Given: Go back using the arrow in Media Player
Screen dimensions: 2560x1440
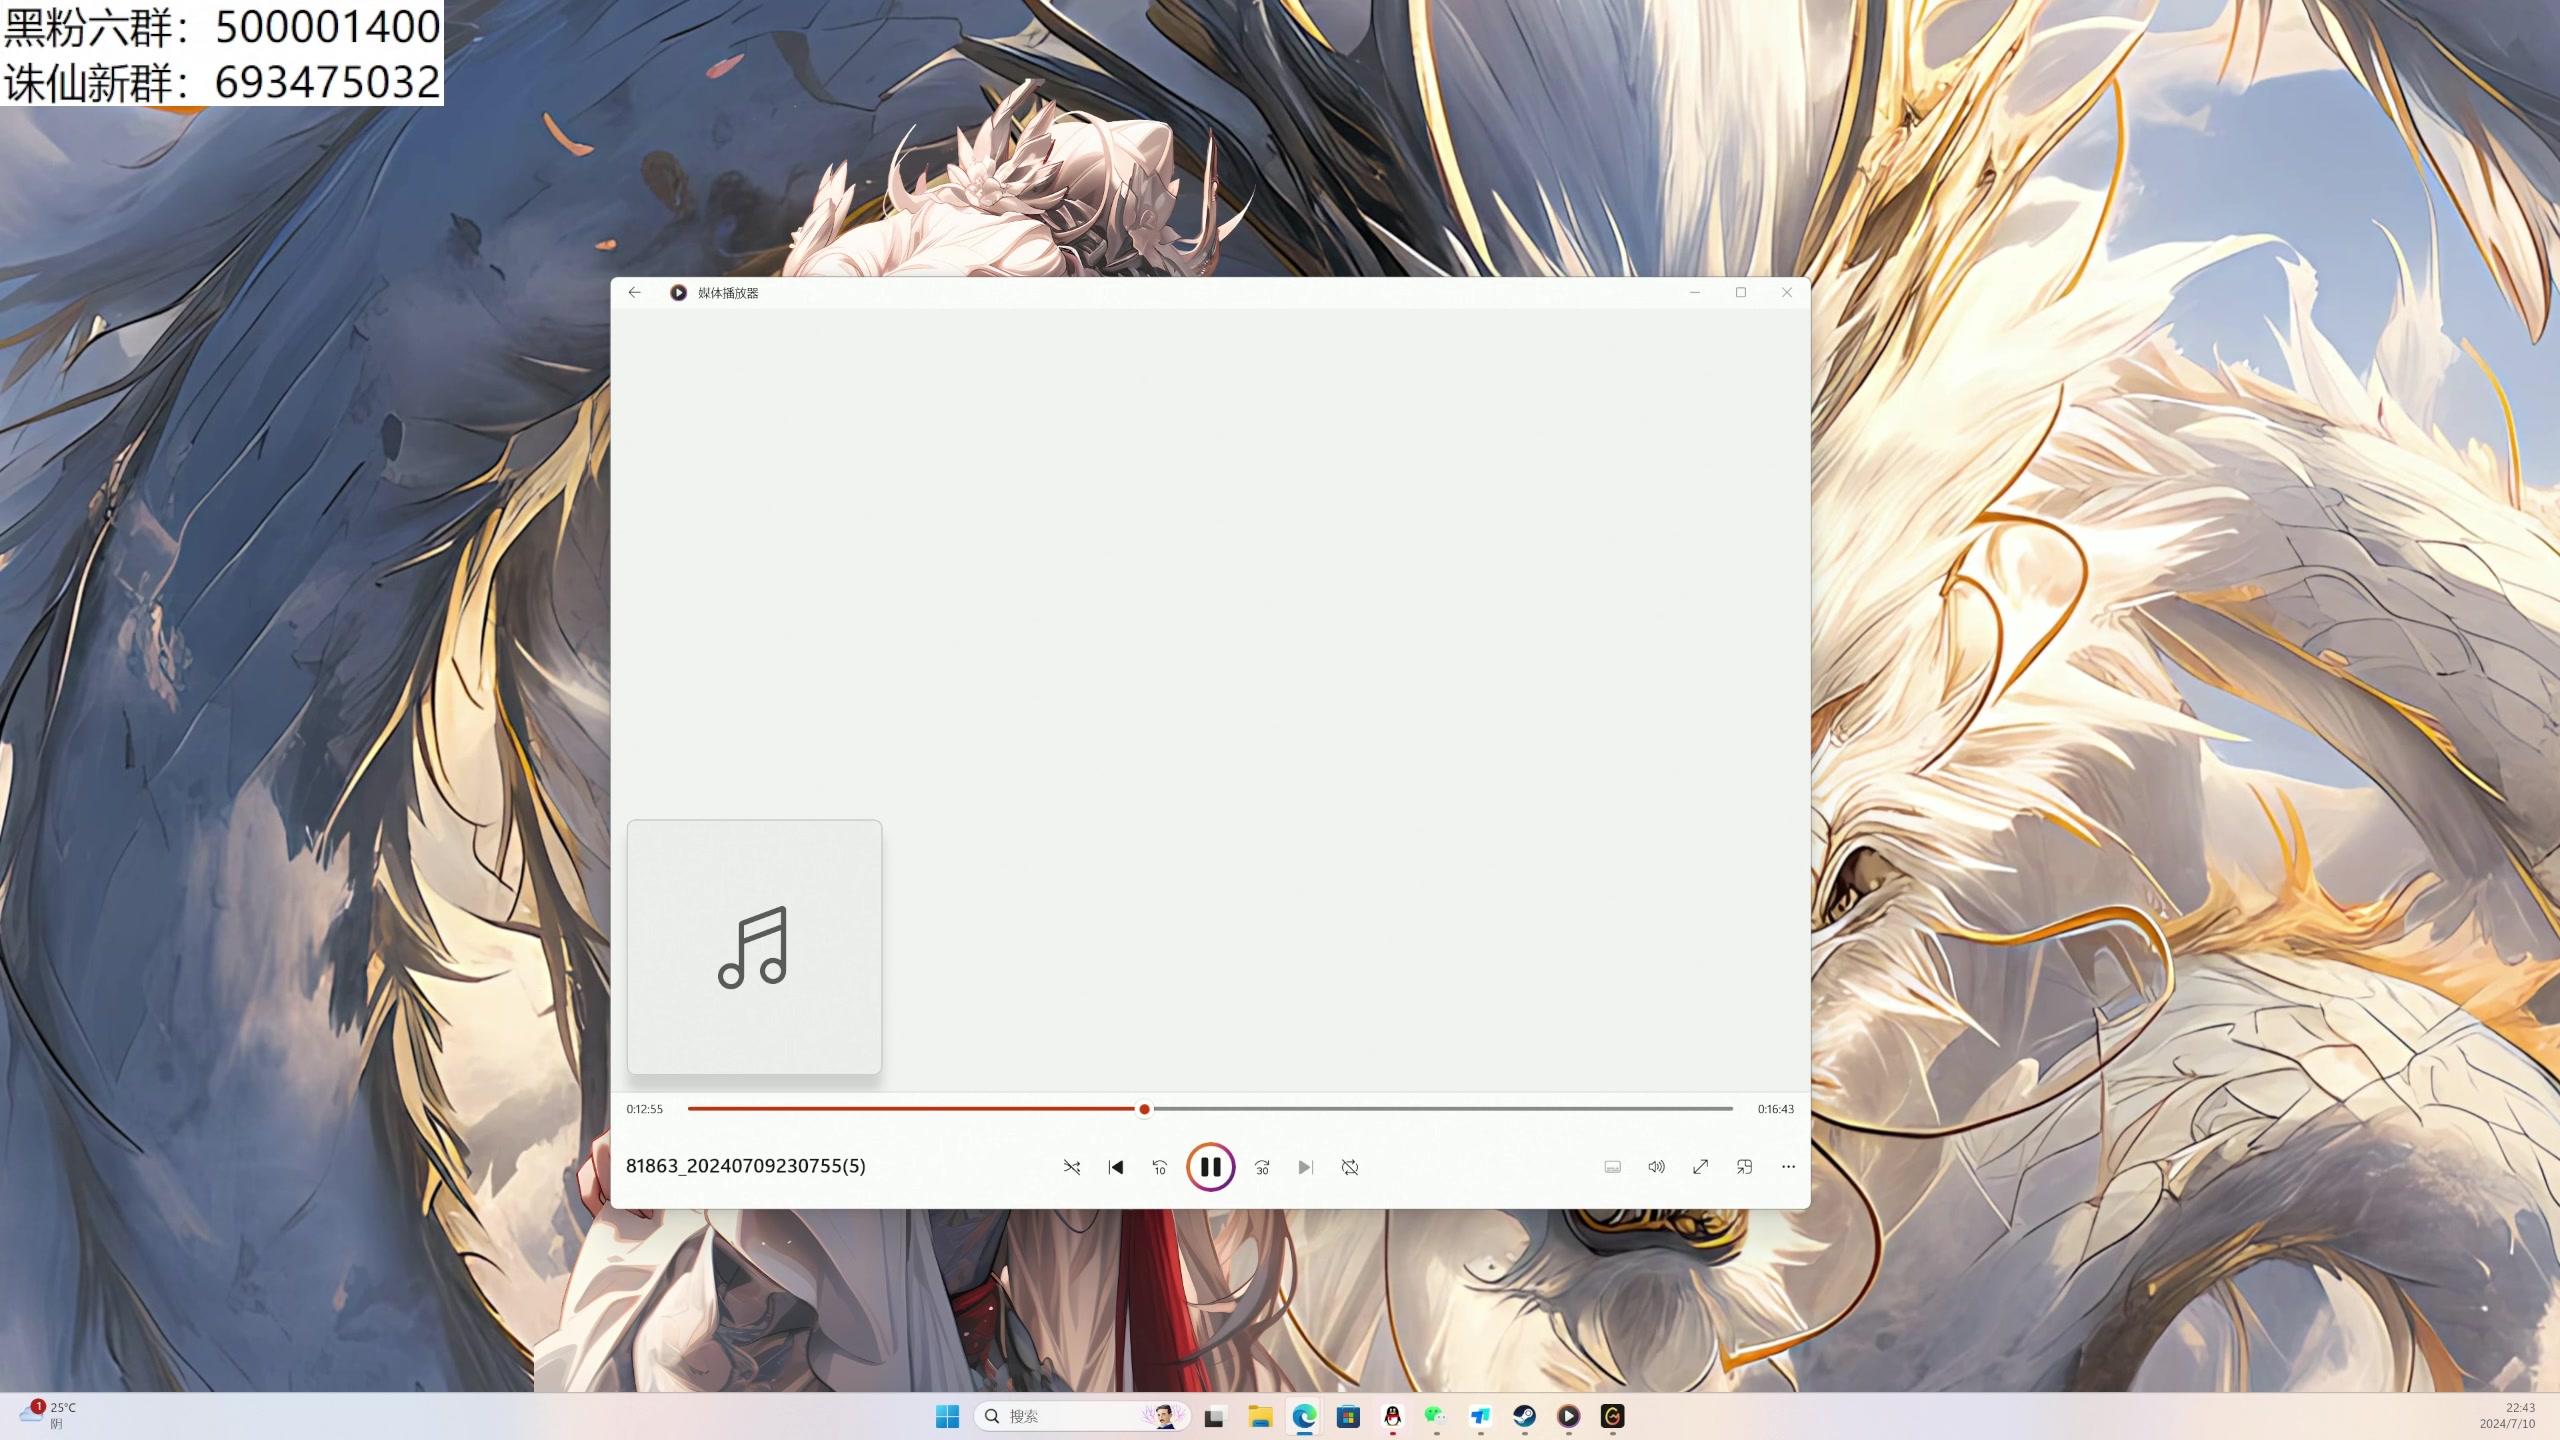Looking at the screenshot, I should 634,292.
